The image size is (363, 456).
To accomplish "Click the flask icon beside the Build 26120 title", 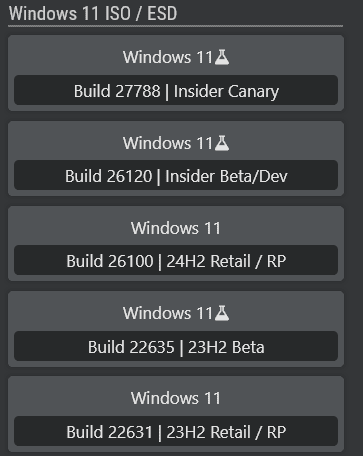I will point(222,143).
